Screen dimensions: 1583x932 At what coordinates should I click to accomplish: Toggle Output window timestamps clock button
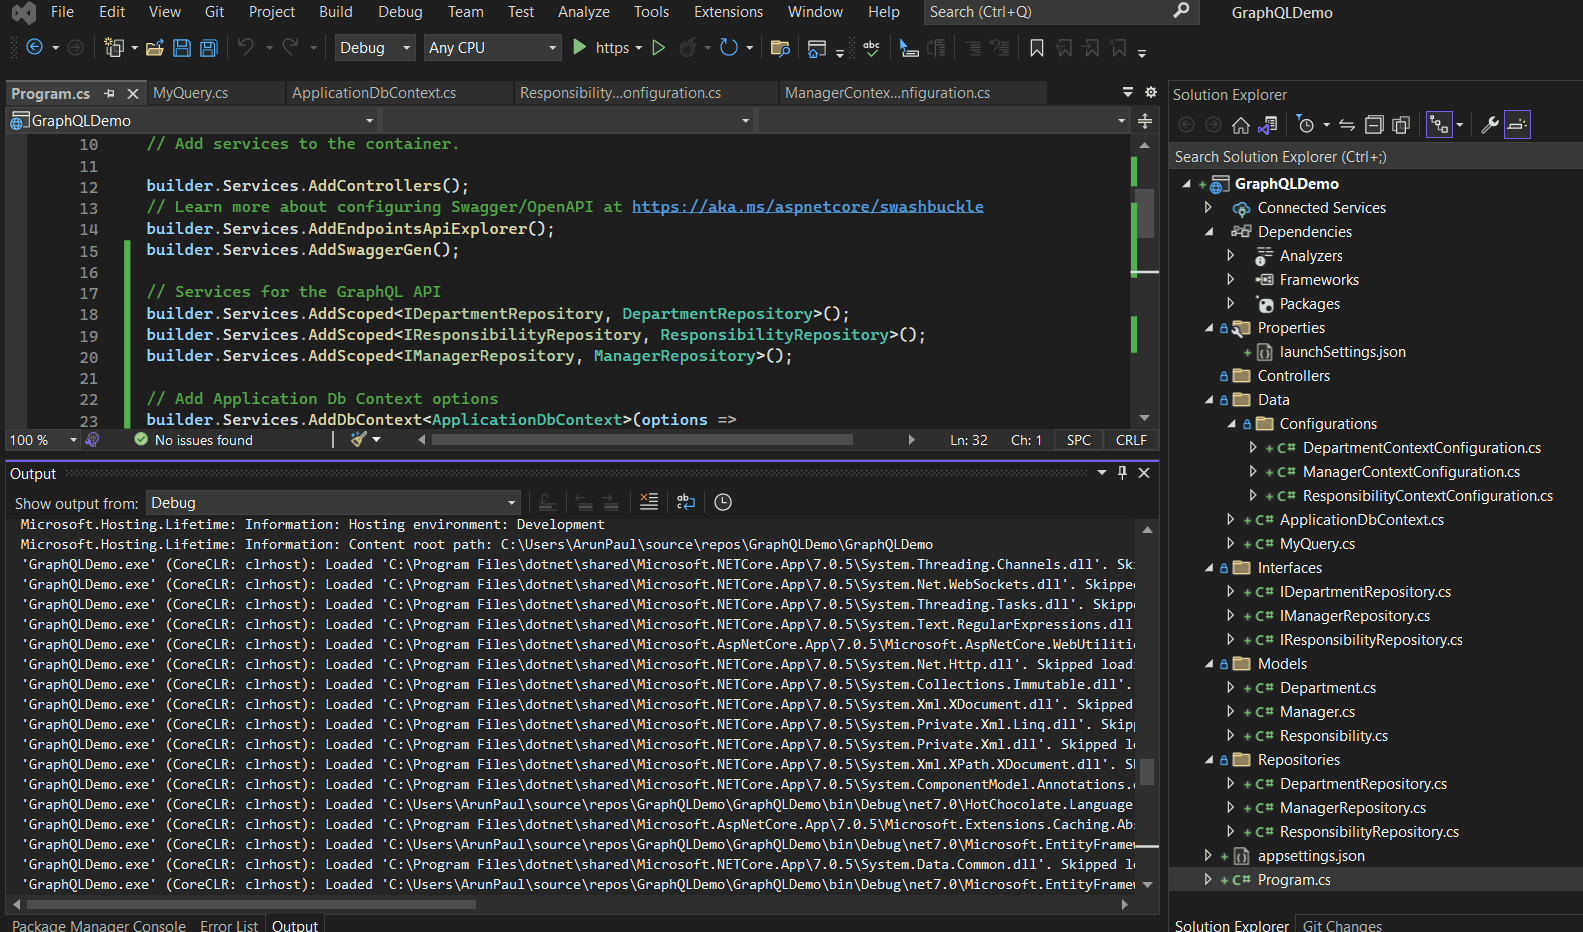723,502
